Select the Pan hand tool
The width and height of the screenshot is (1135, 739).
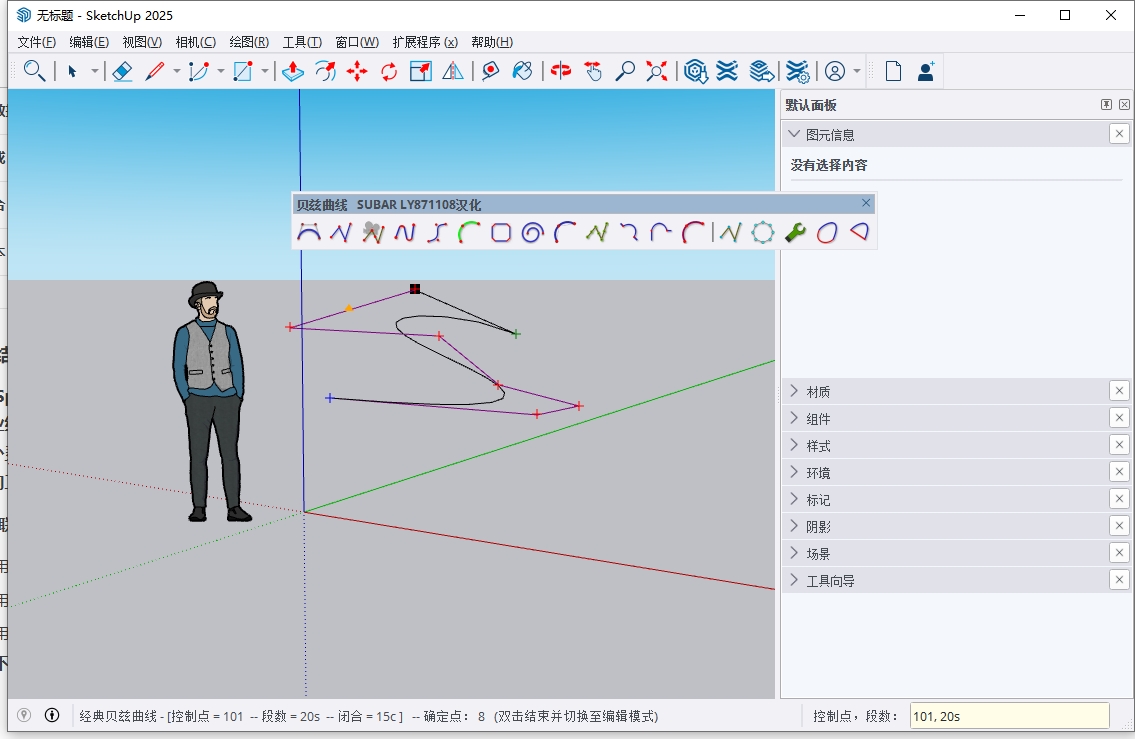click(593, 71)
